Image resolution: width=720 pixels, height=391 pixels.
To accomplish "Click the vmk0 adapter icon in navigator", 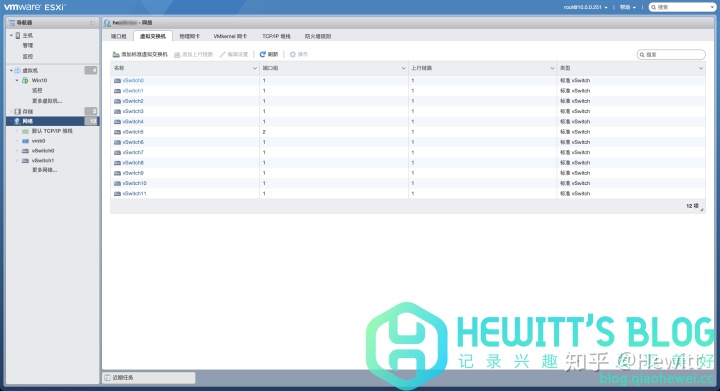I will (x=25, y=141).
